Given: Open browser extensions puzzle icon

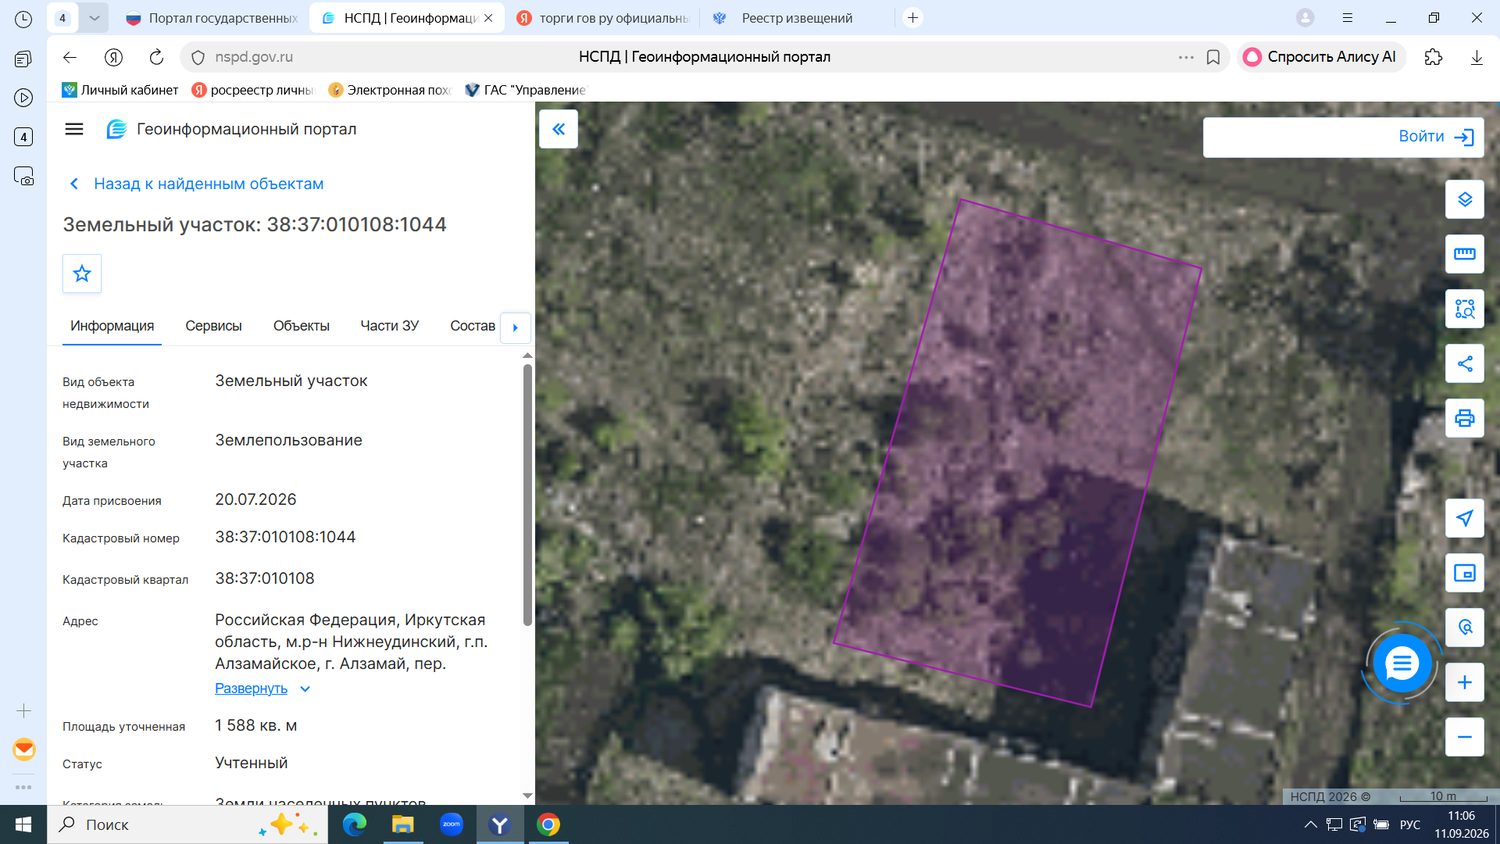Looking at the screenshot, I should click(1434, 57).
